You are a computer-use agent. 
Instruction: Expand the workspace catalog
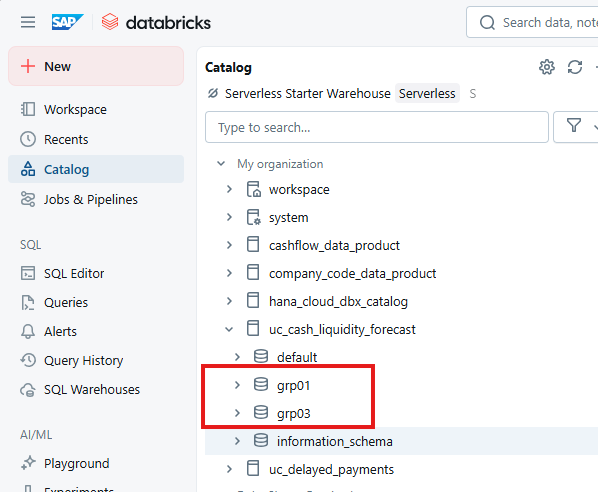tap(229, 189)
